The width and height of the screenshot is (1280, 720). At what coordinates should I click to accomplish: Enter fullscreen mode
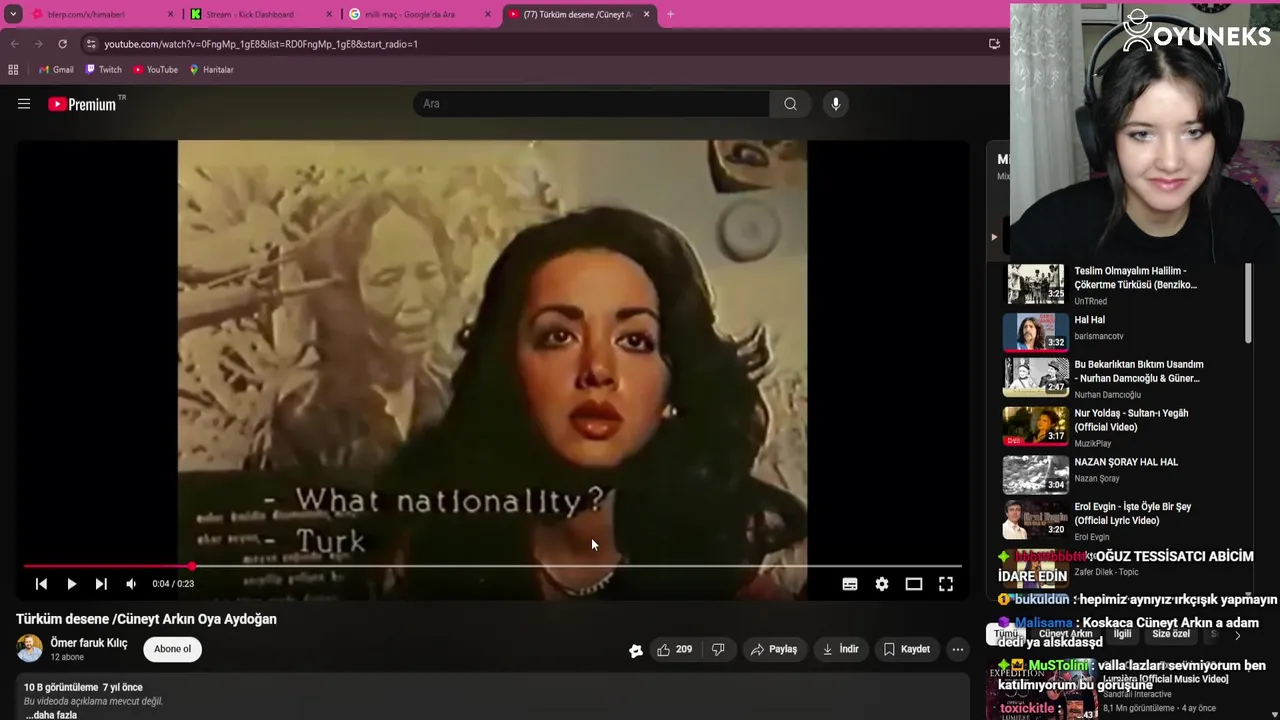(x=946, y=584)
